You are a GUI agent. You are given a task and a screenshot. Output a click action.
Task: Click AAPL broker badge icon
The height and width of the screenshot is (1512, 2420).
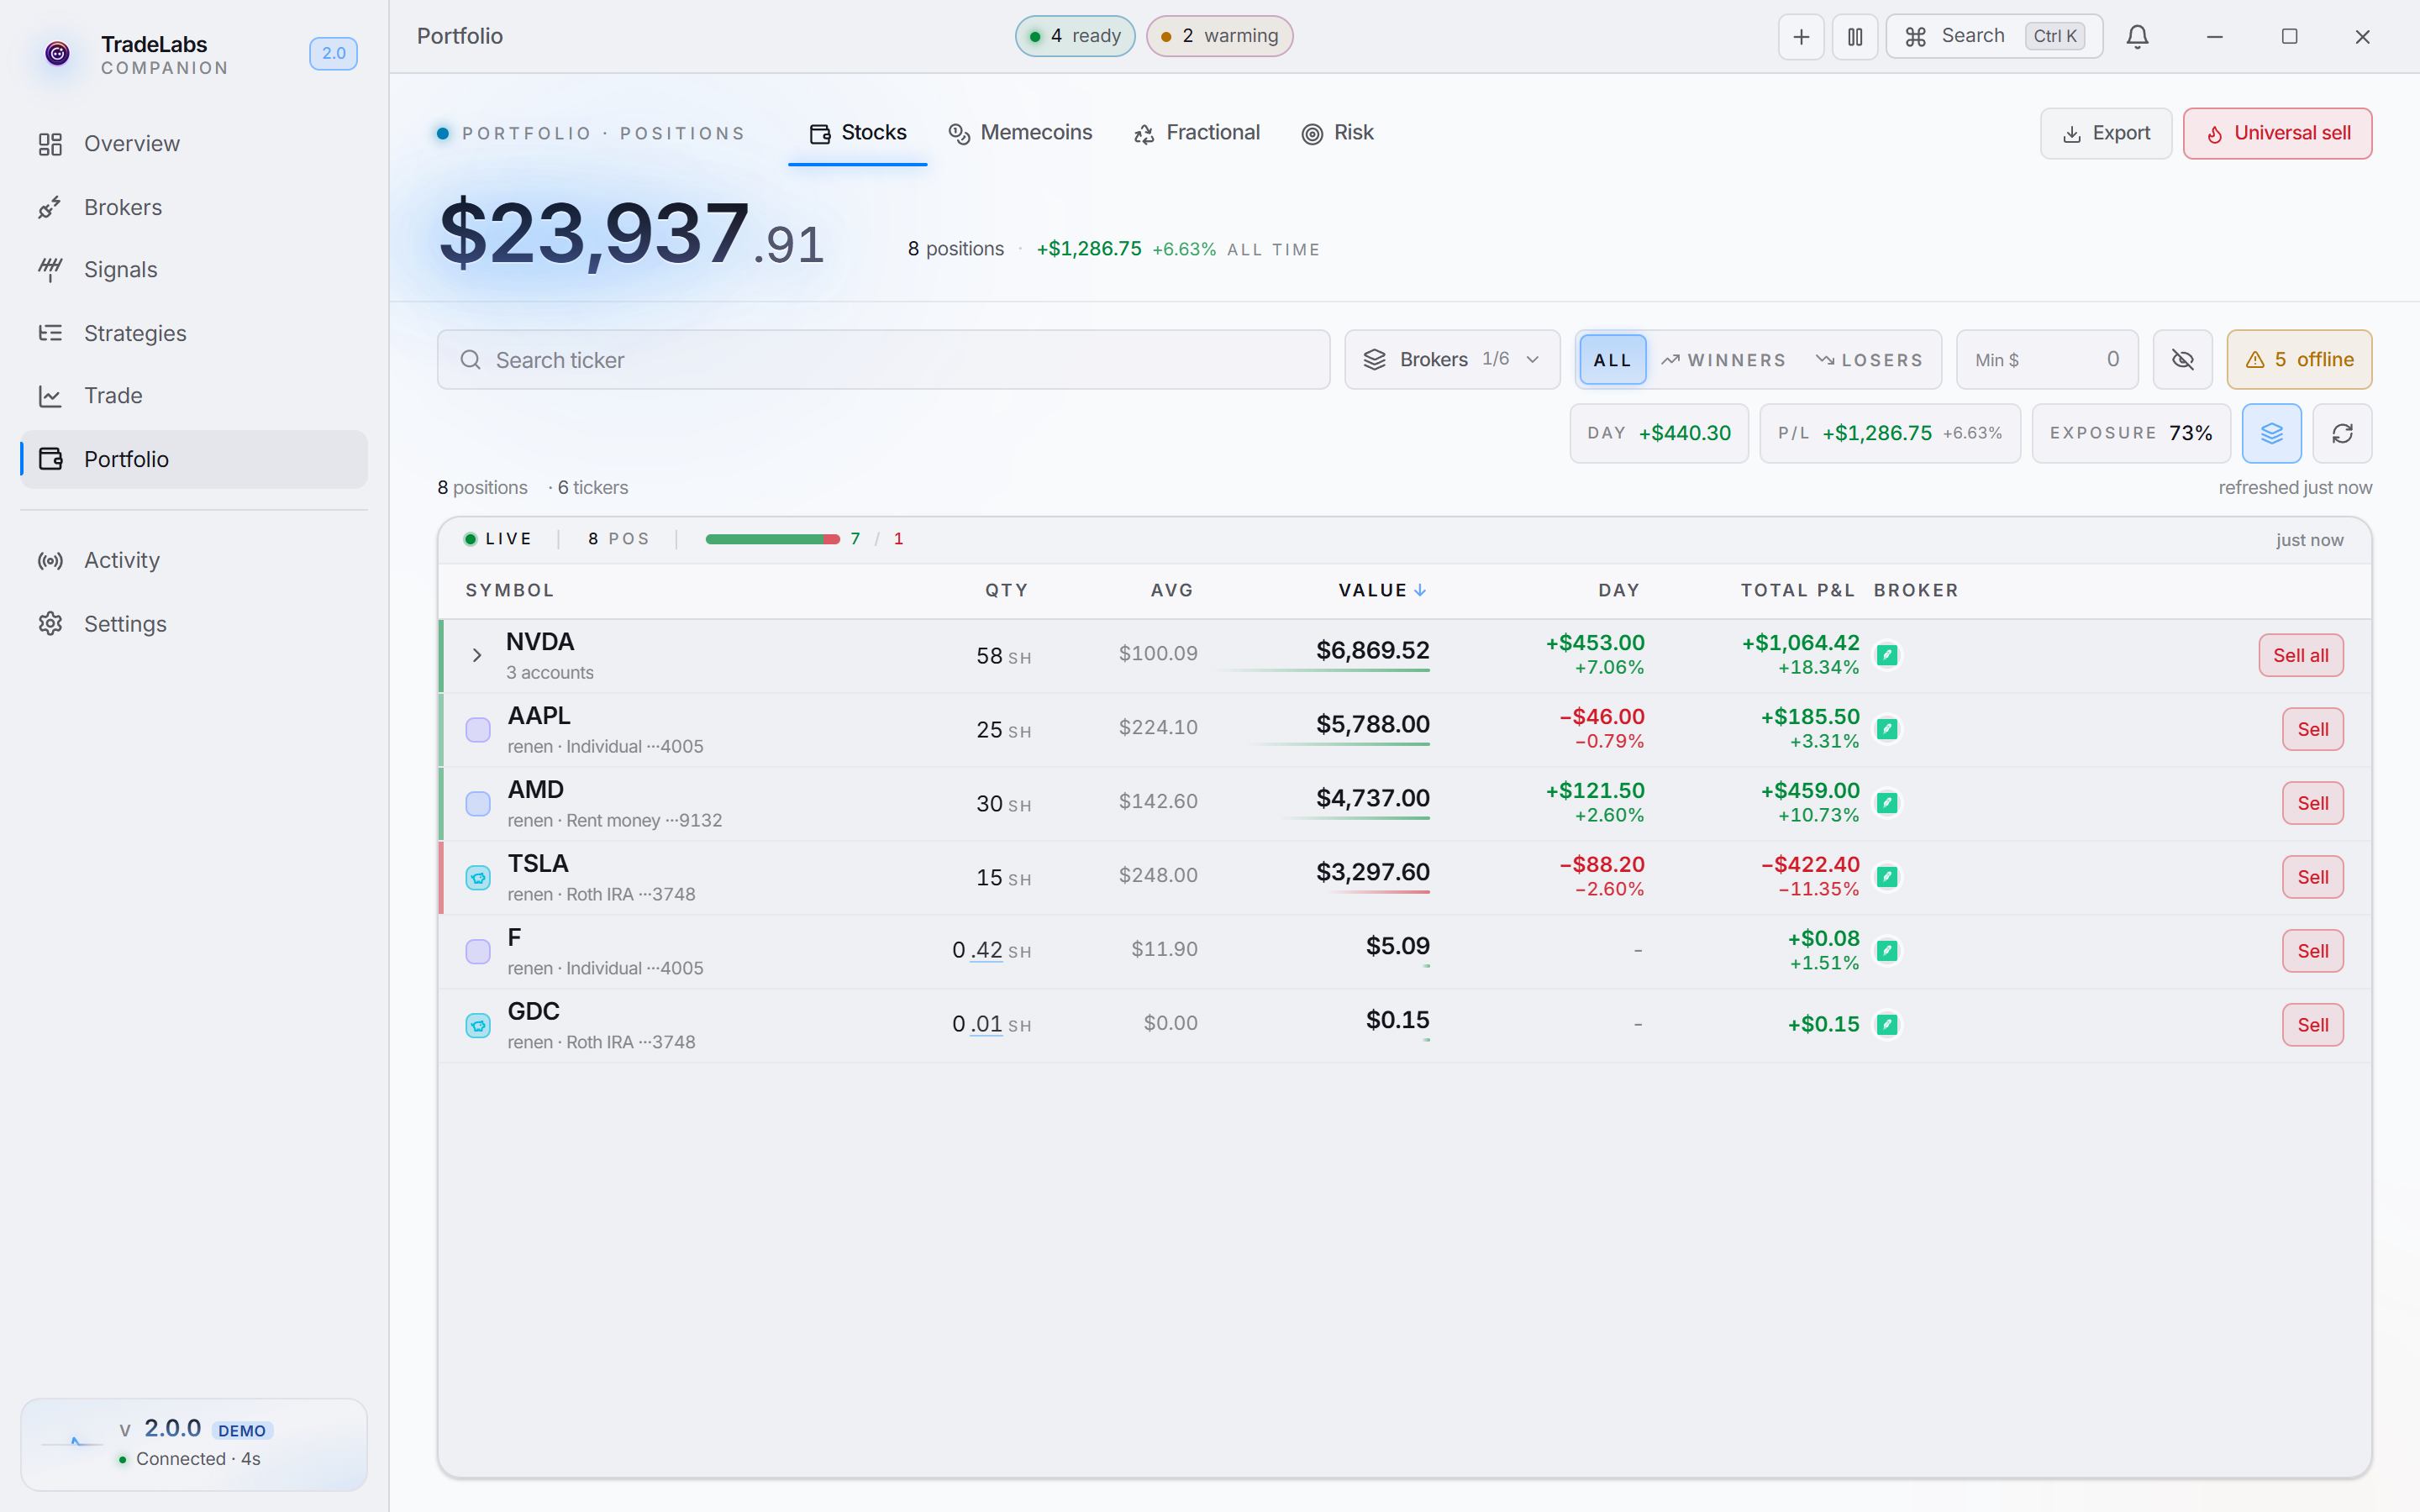click(1887, 729)
